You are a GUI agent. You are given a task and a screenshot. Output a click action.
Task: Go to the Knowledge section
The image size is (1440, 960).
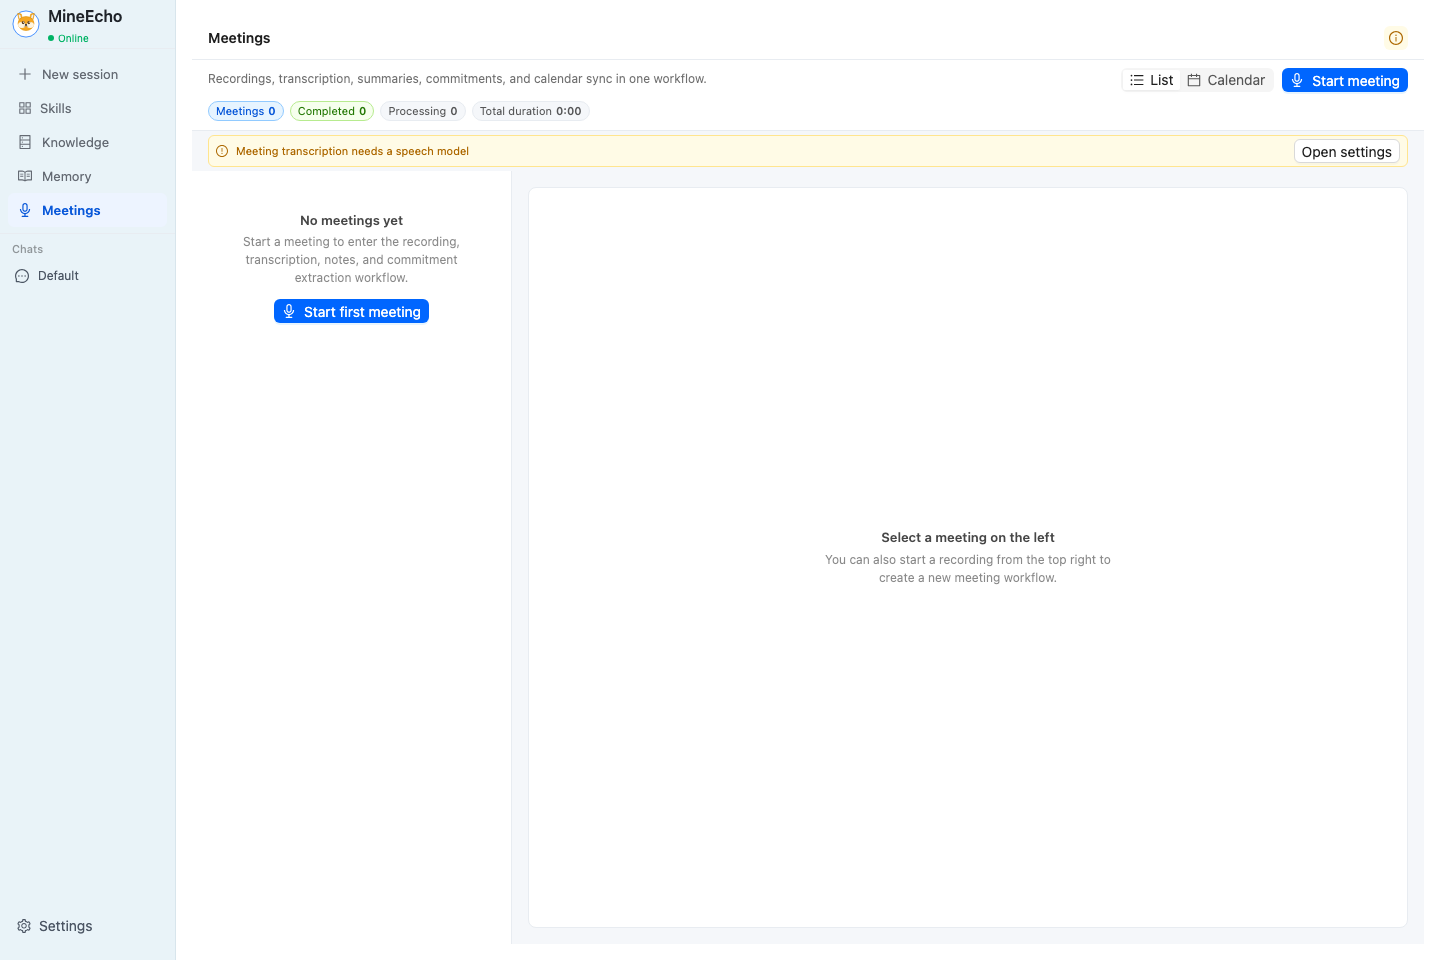[88, 142]
